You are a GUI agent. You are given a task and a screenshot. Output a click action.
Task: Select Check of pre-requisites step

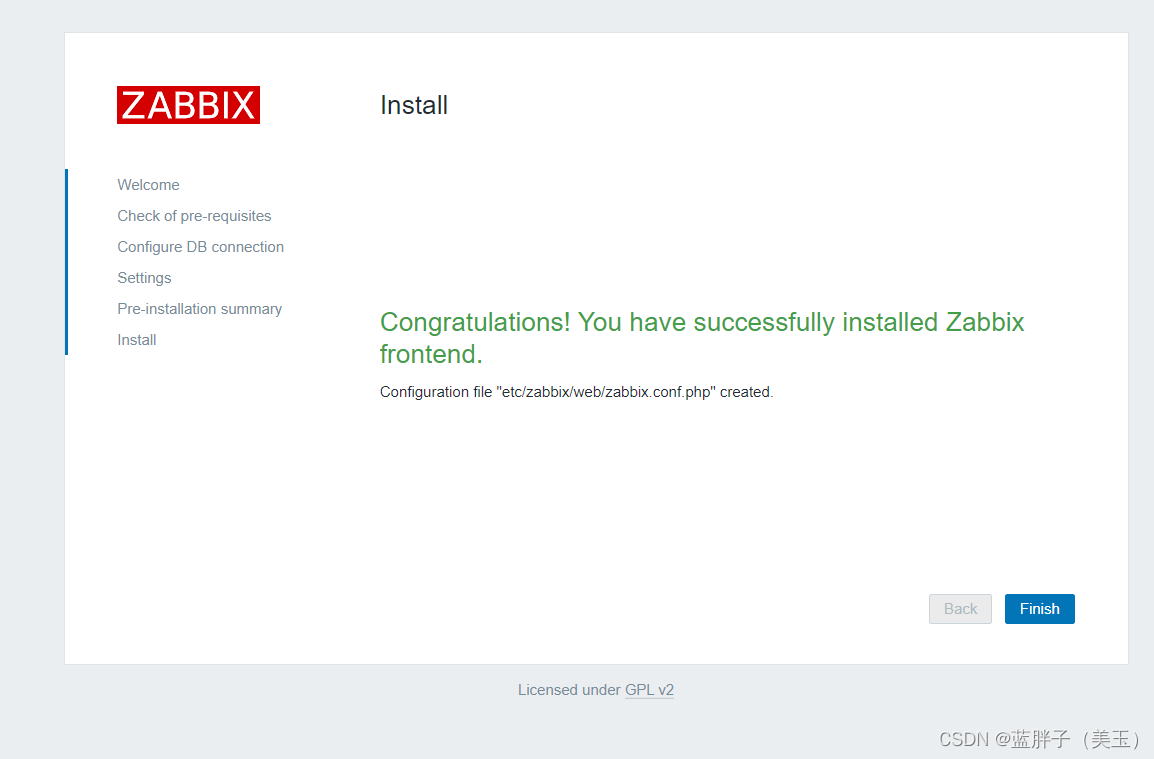[x=194, y=216]
